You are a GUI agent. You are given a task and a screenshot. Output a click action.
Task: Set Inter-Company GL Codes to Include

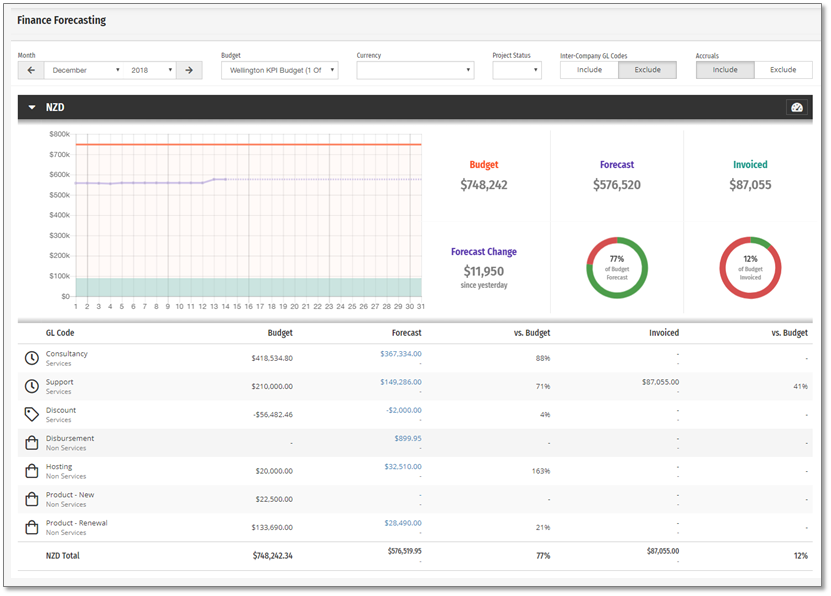pos(589,70)
